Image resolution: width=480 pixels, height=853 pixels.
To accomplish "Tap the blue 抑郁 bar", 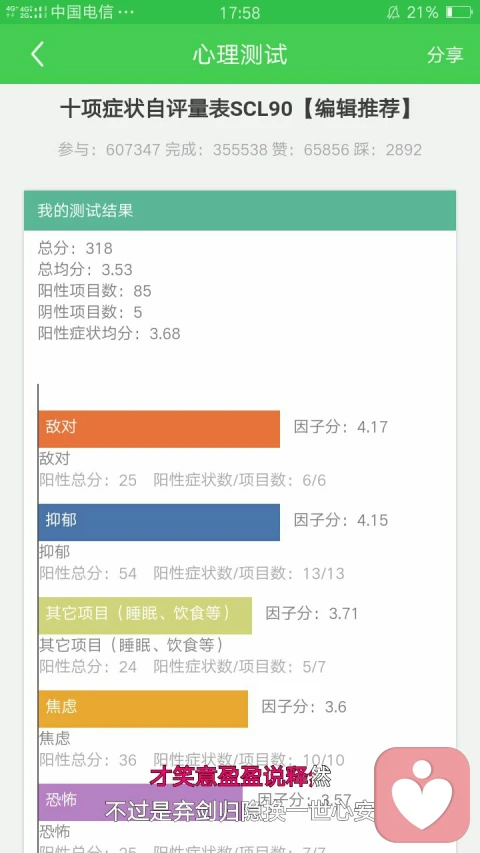I will tap(159, 522).
